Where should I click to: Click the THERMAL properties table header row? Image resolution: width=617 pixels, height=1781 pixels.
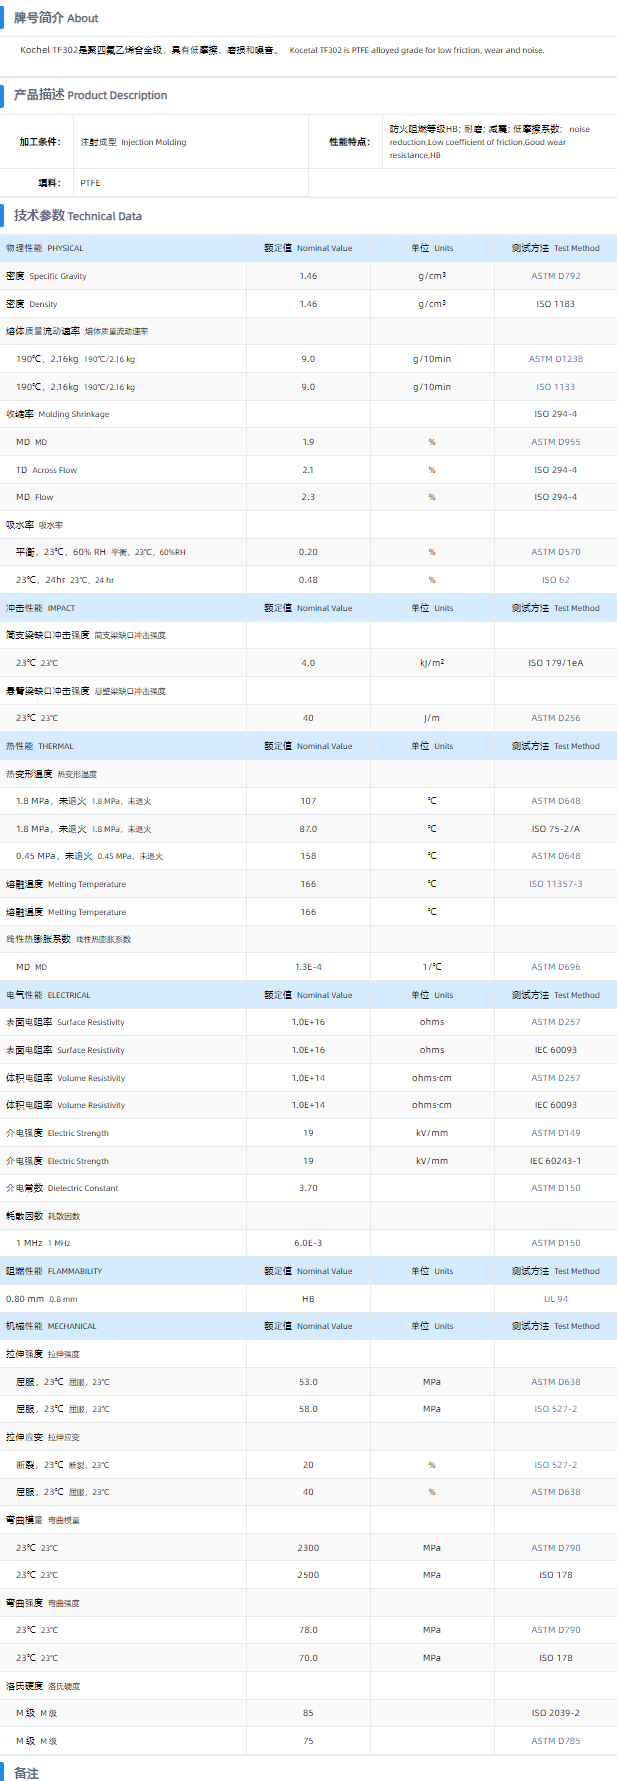pyautogui.click(x=308, y=746)
